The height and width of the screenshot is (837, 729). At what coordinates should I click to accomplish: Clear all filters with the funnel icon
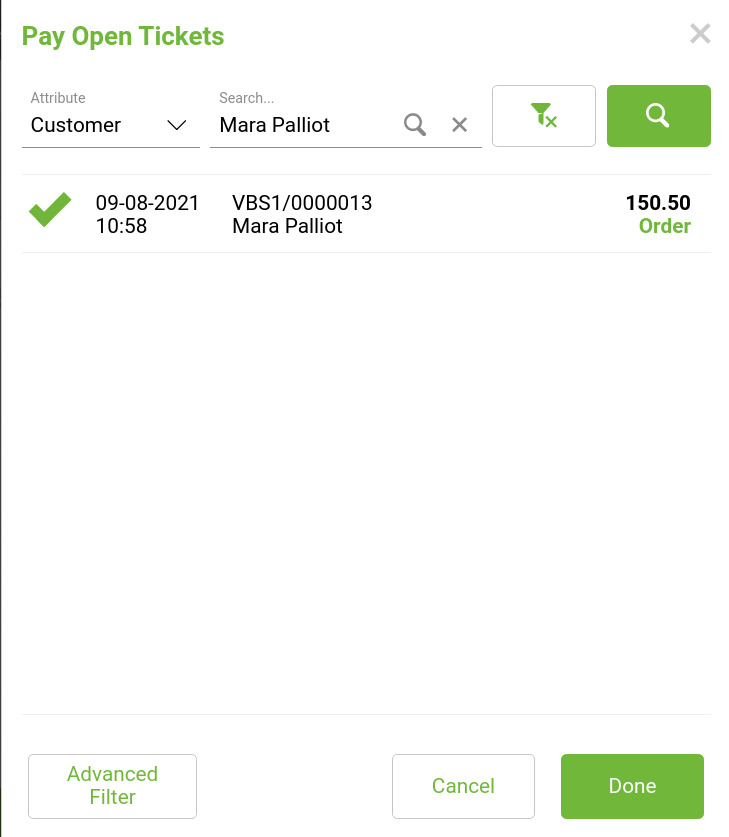[x=544, y=116]
